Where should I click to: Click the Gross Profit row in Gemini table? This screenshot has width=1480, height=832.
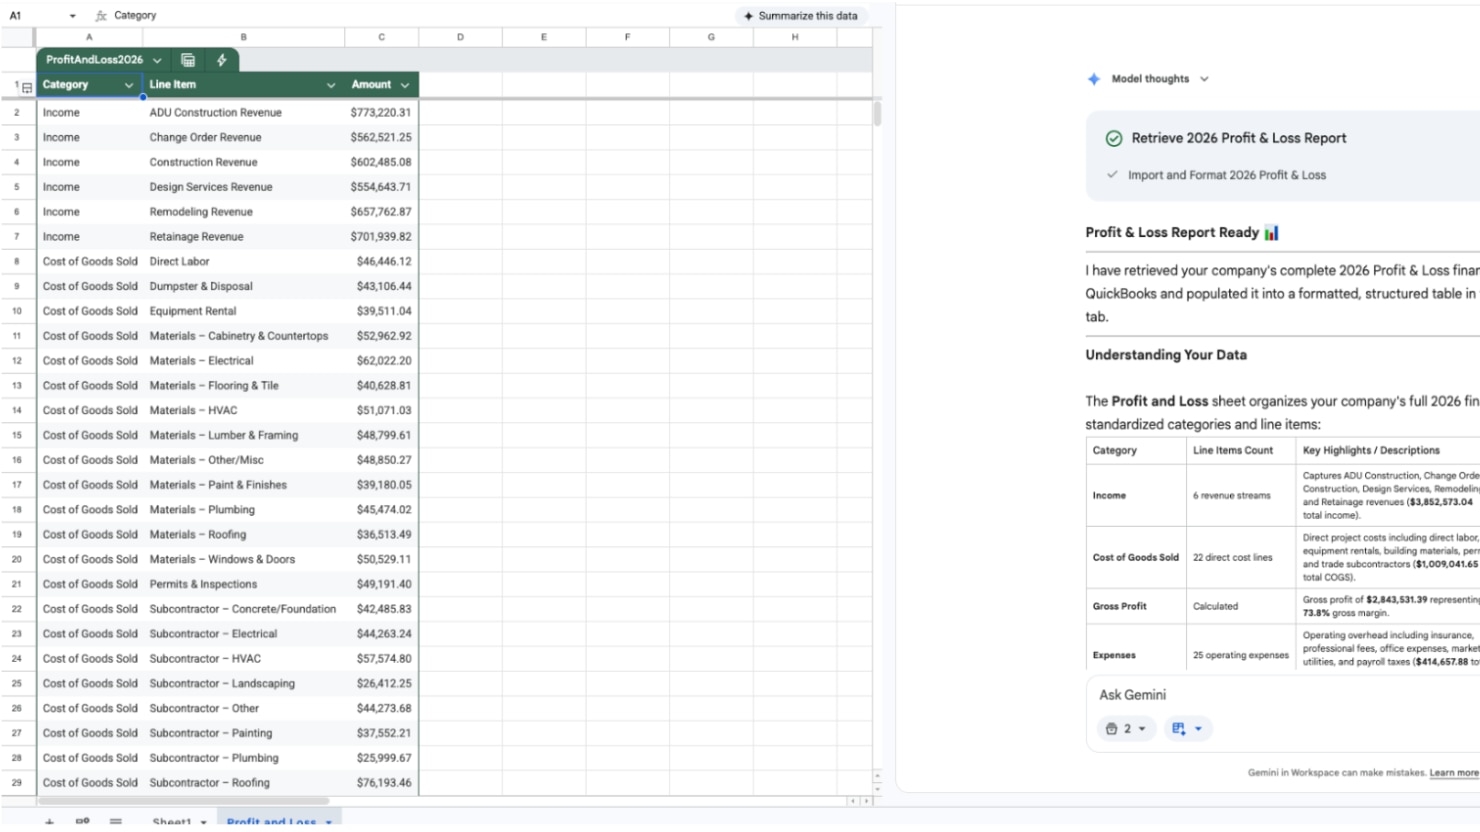(x=1283, y=607)
